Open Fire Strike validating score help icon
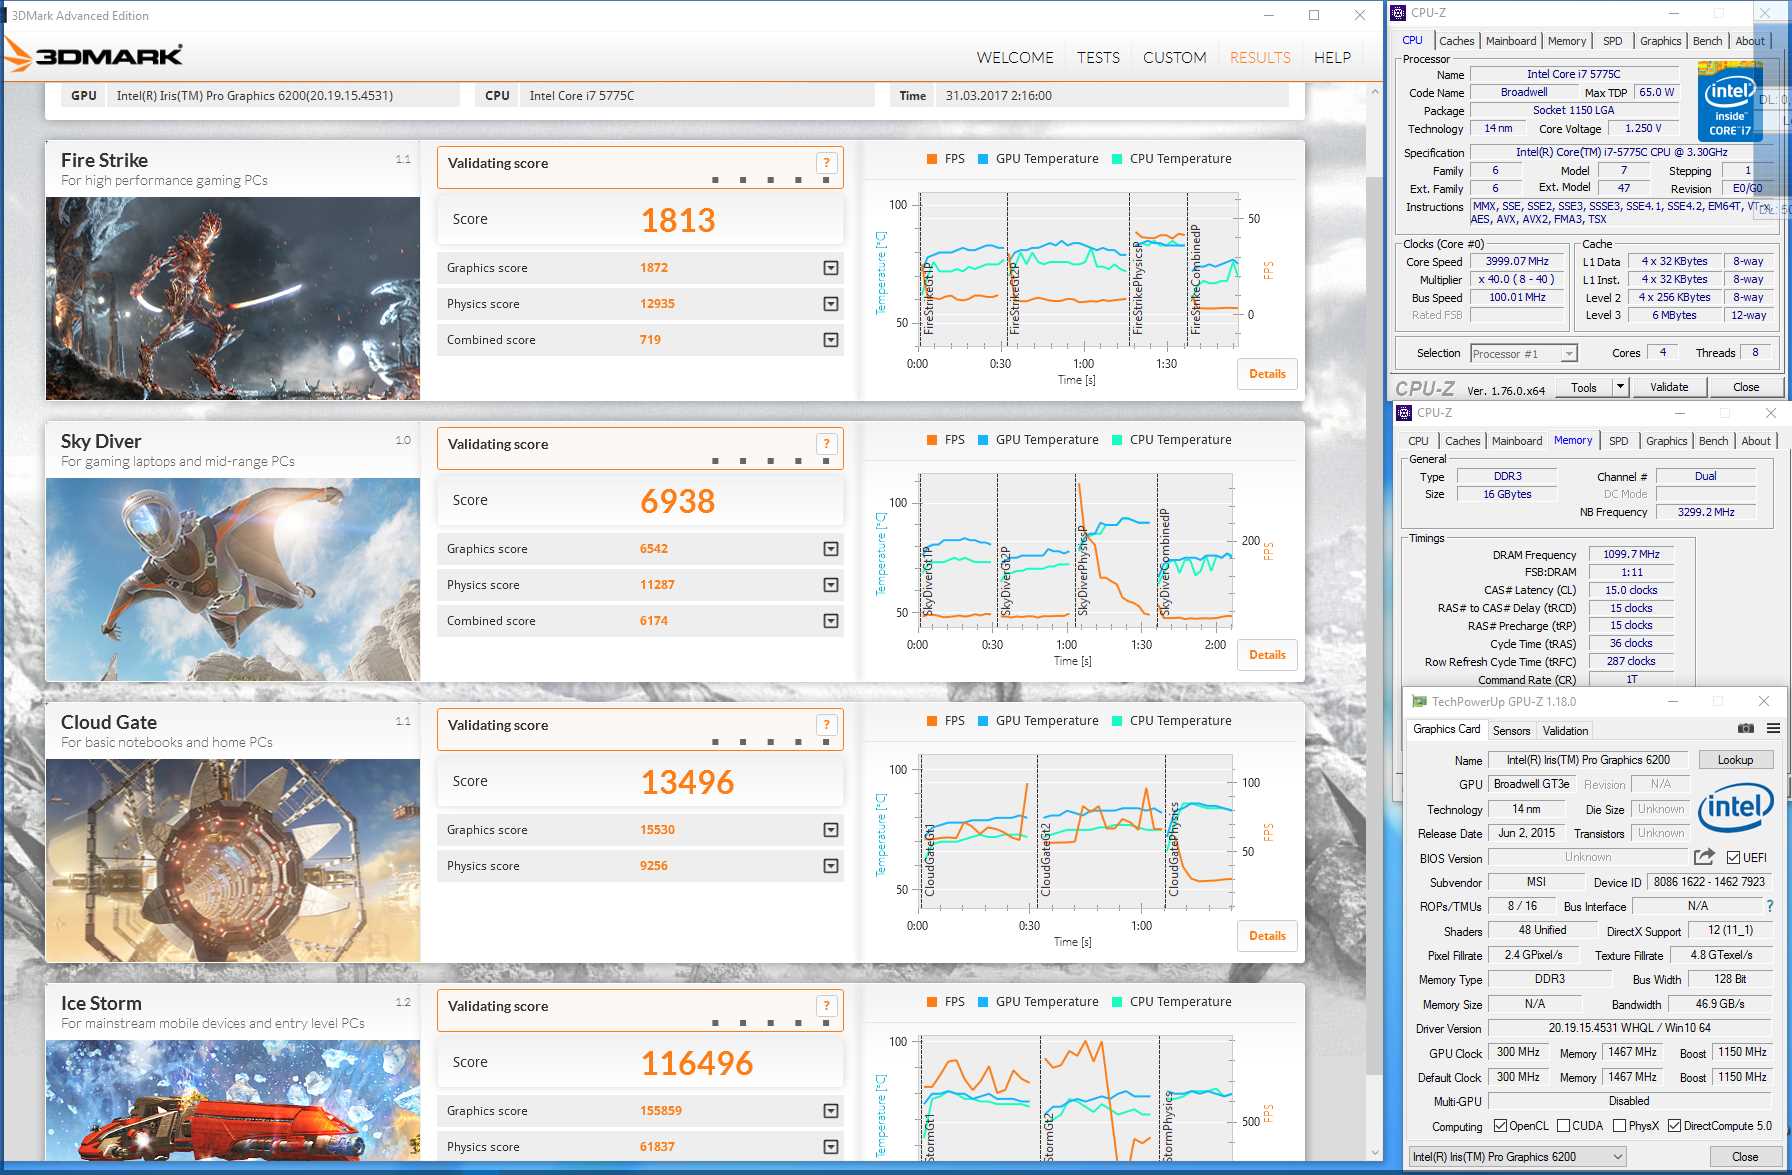The image size is (1792, 1175). pyautogui.click(x=826, y=163)
